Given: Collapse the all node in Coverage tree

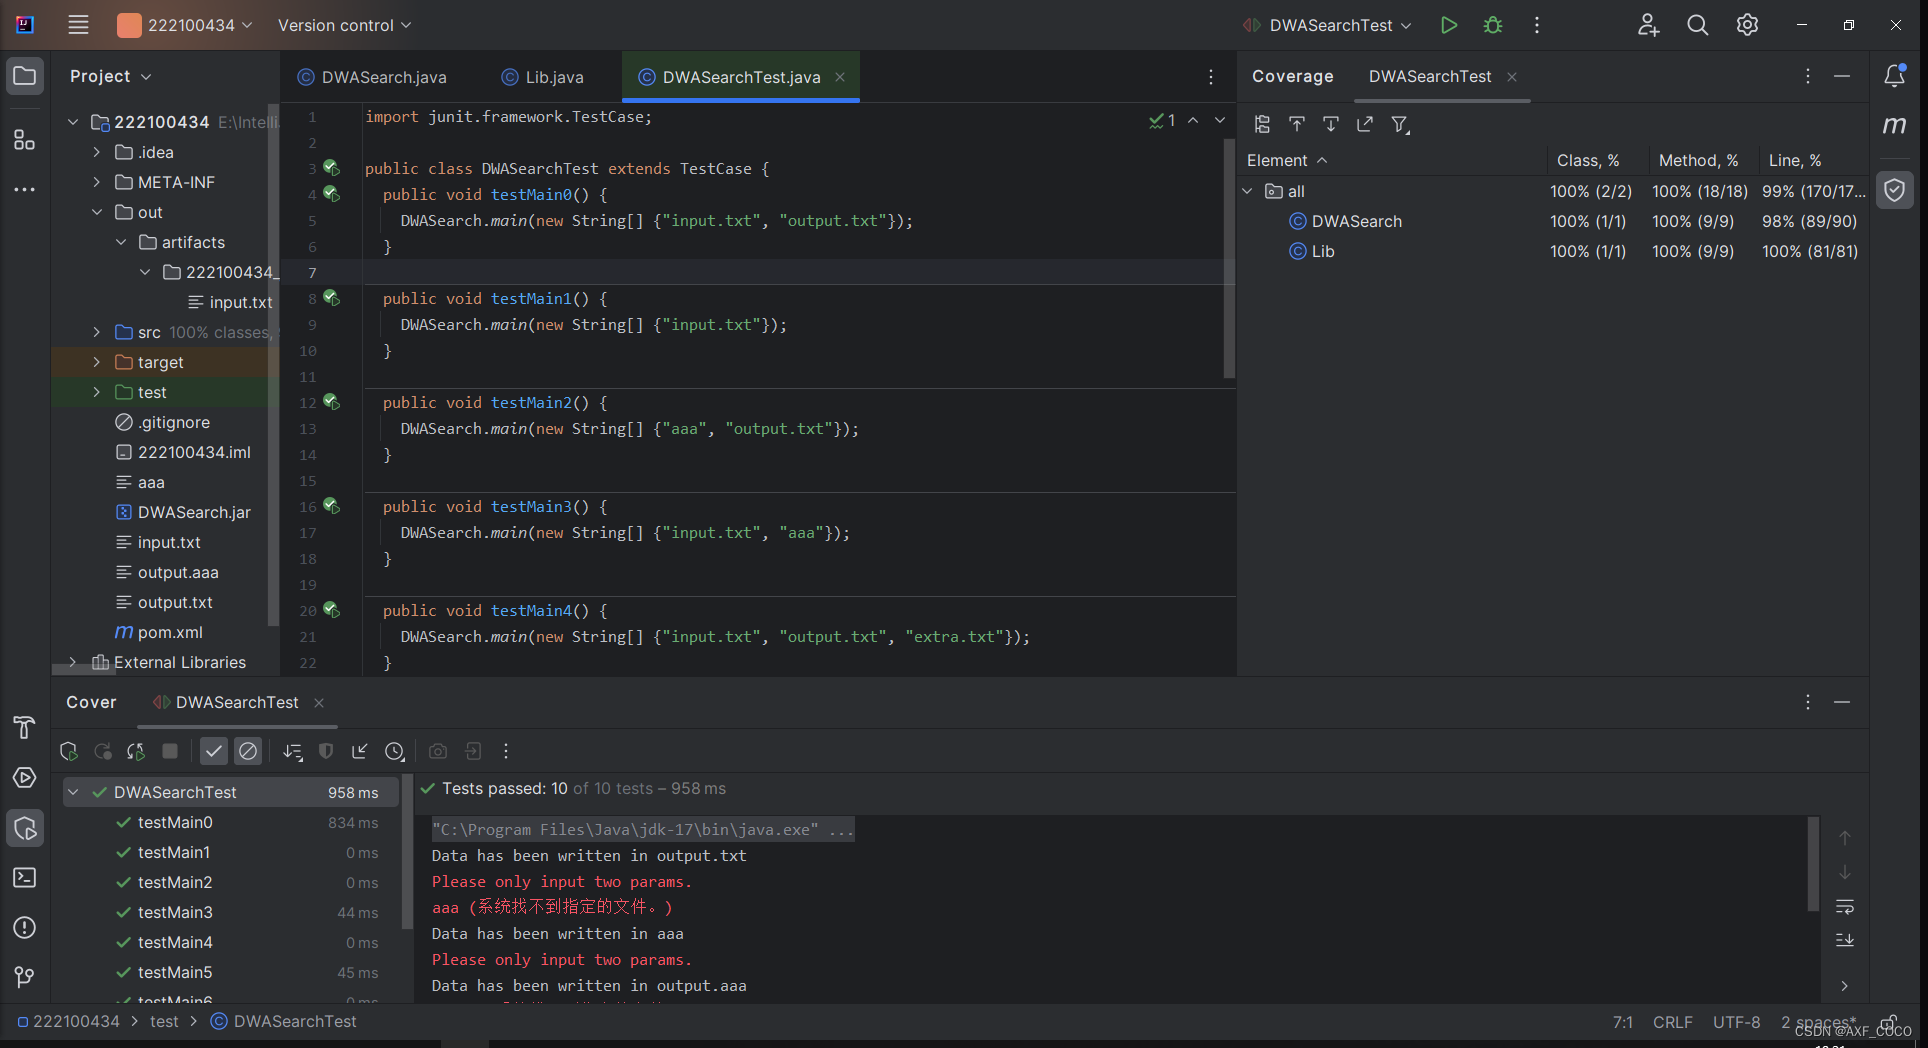Looking at the screenshot, I should pyautogui.click(x=1248, y=191).
